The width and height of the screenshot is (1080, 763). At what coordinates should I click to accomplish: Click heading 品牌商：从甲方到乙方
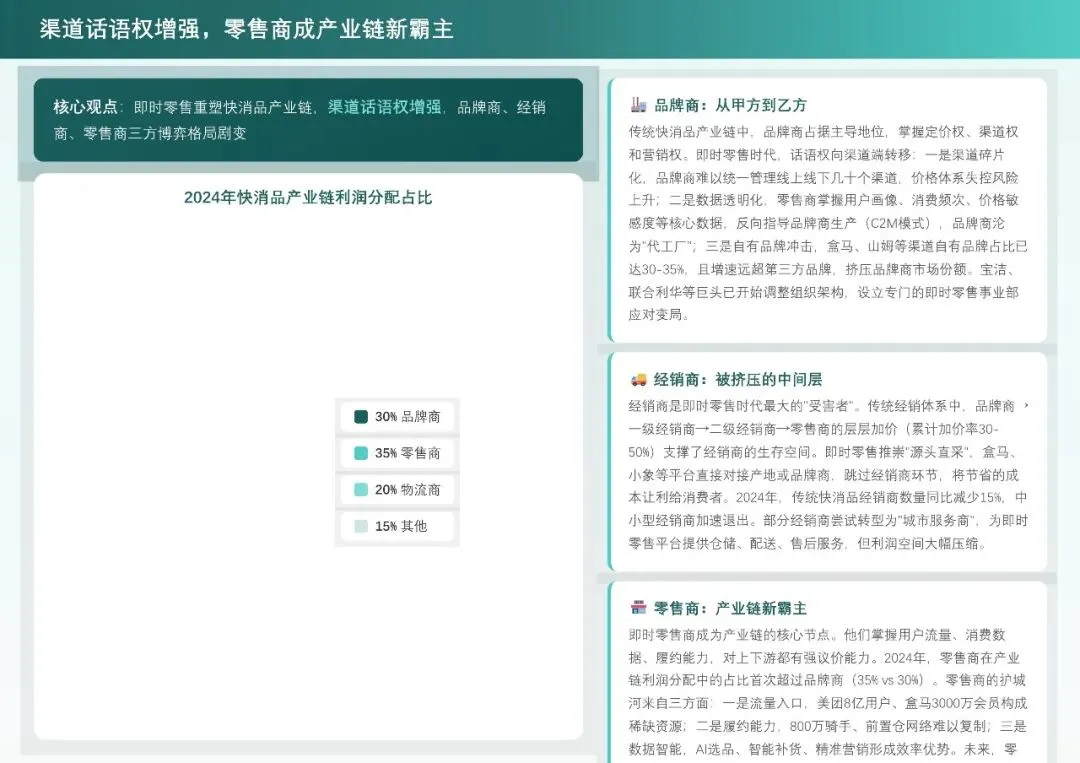point(730,105)
